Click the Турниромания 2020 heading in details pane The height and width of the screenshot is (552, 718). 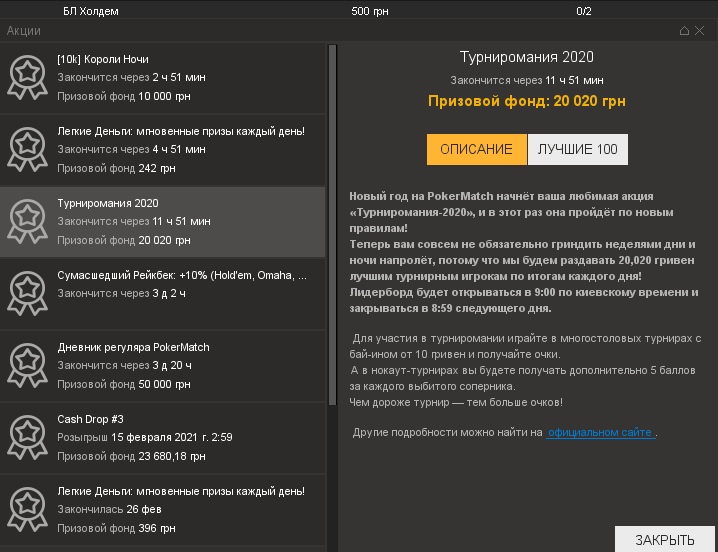[x=527, y=57]
